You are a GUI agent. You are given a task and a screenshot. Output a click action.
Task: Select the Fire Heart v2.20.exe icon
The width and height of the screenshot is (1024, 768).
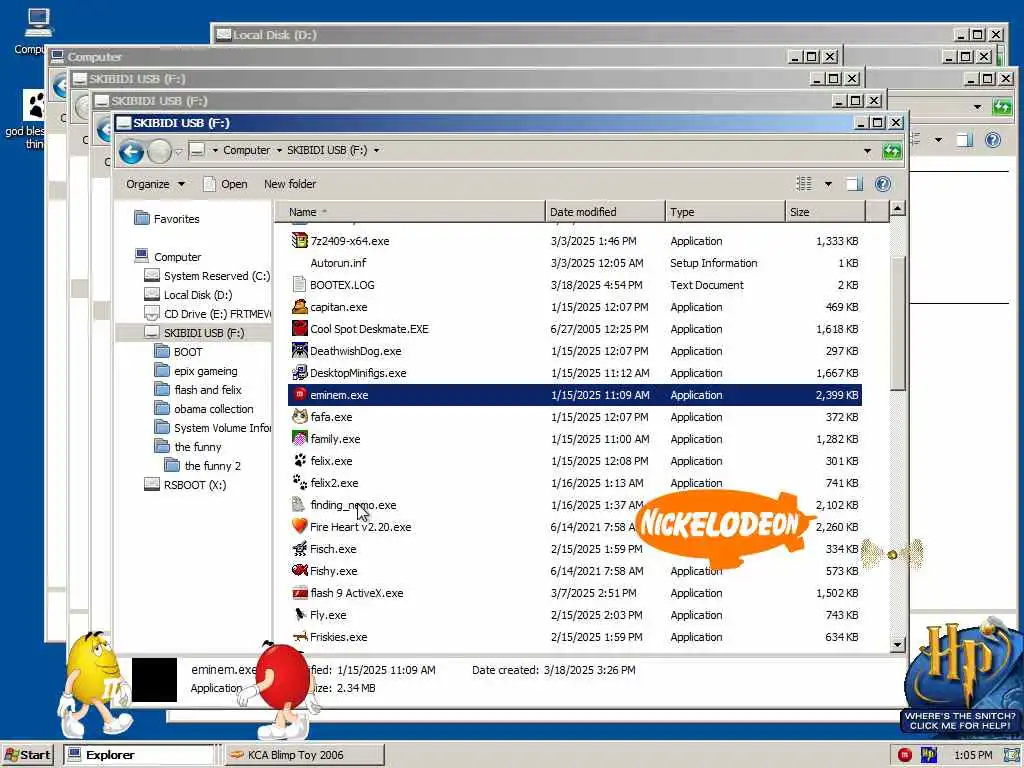[x=299, y=526]
